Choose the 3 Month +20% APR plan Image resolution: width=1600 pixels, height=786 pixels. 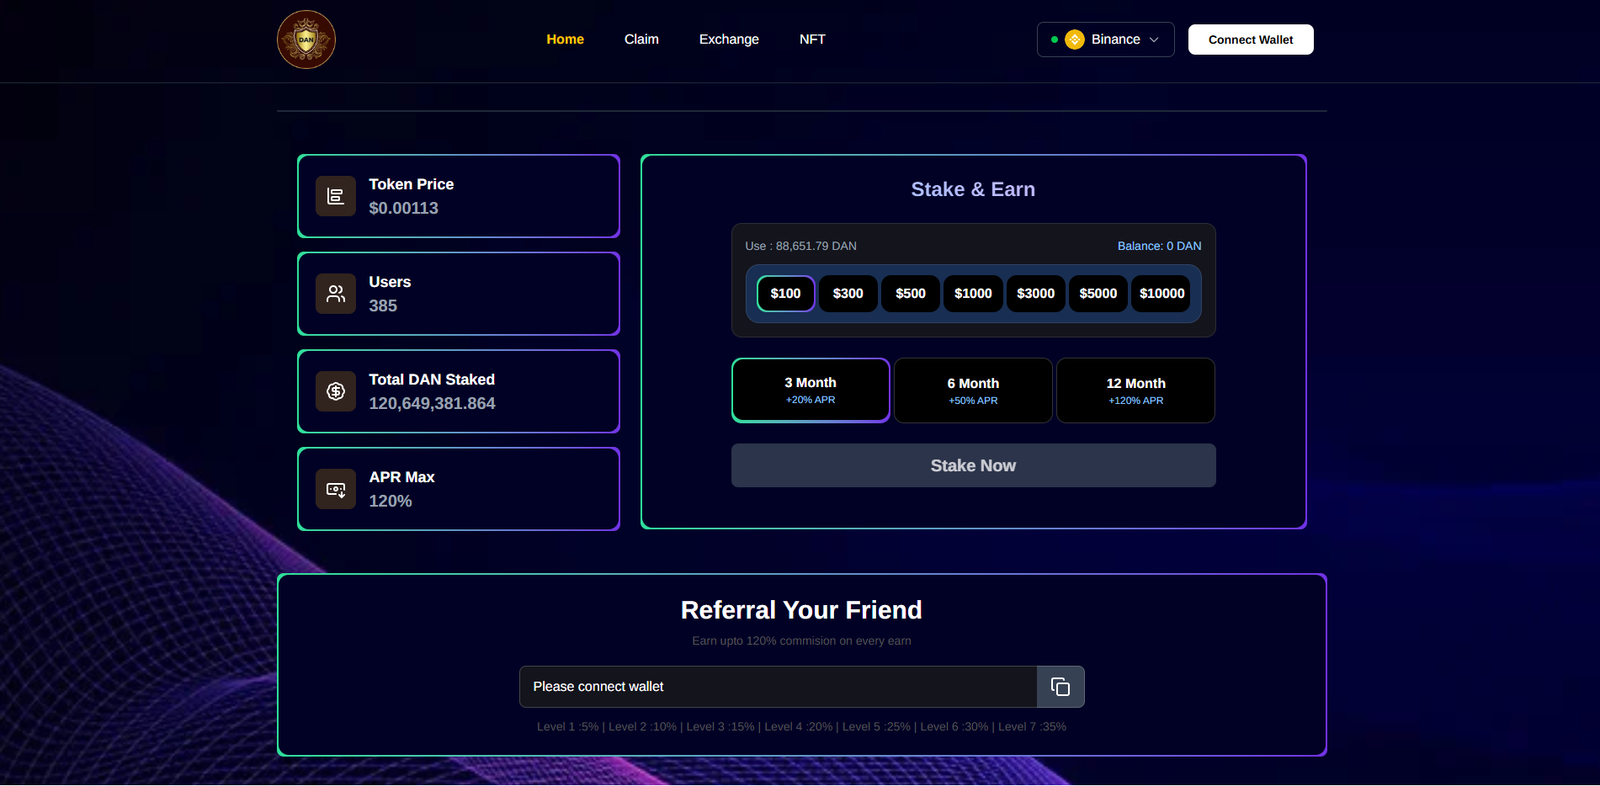click(x=811, y=390)
